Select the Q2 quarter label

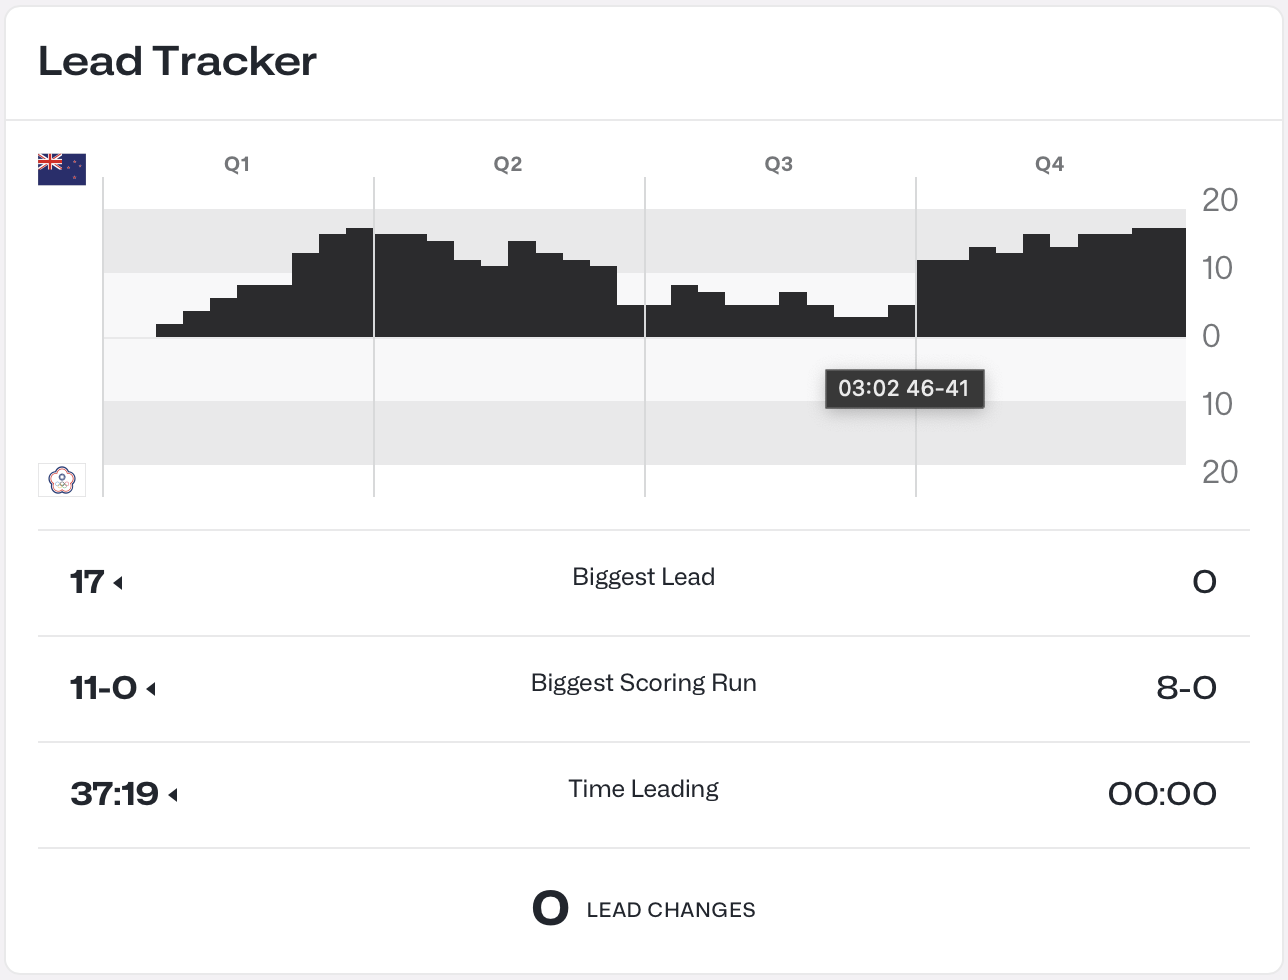point(508,164)
